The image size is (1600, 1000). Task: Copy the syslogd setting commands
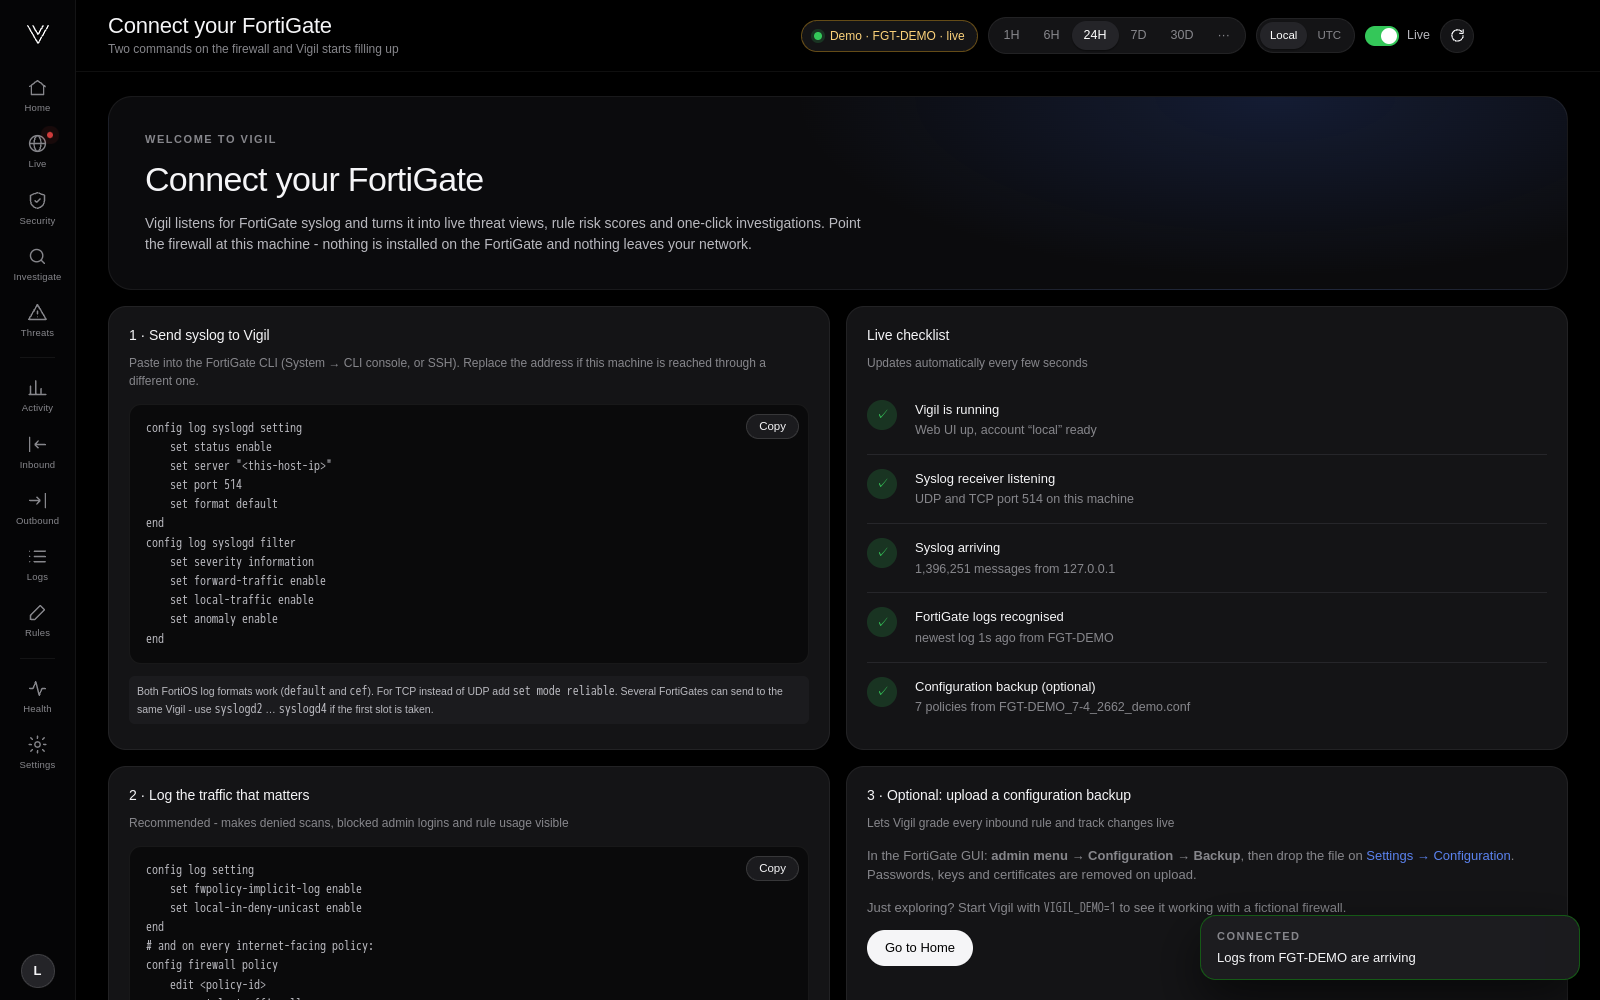[772, 426]
